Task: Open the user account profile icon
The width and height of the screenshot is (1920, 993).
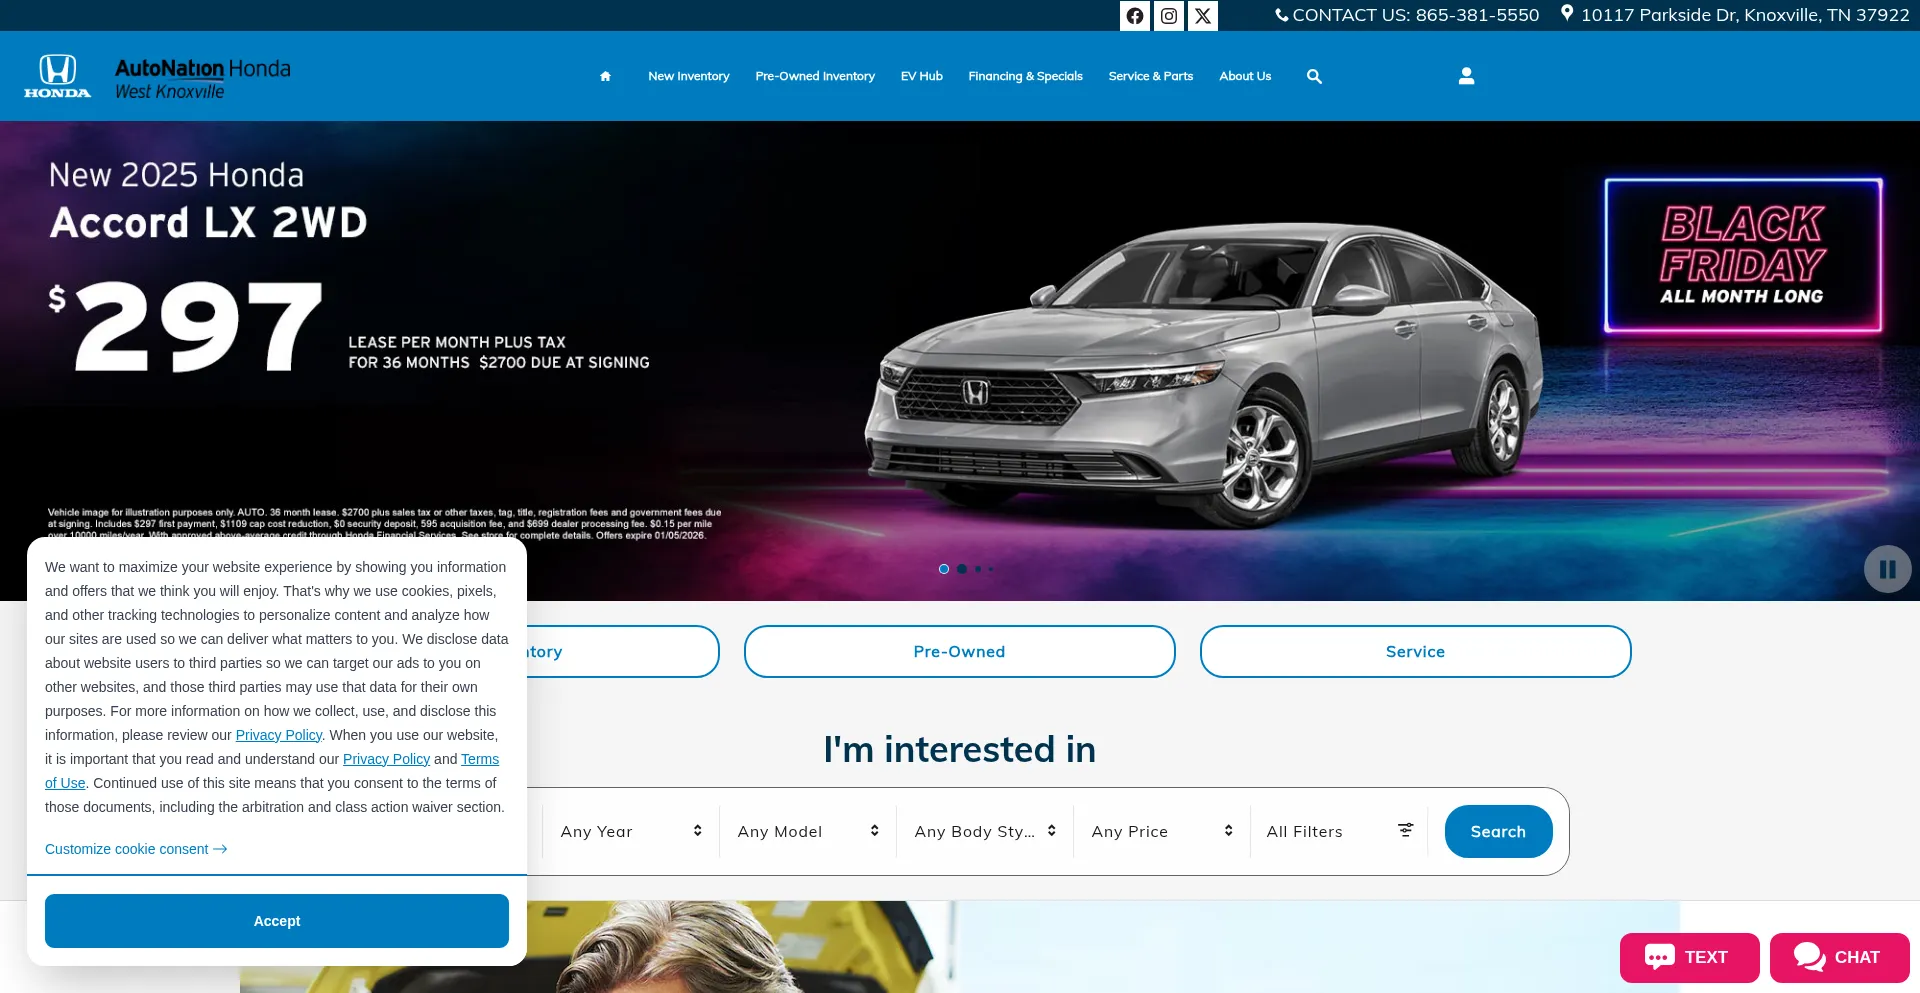Action: point(1466,76)
